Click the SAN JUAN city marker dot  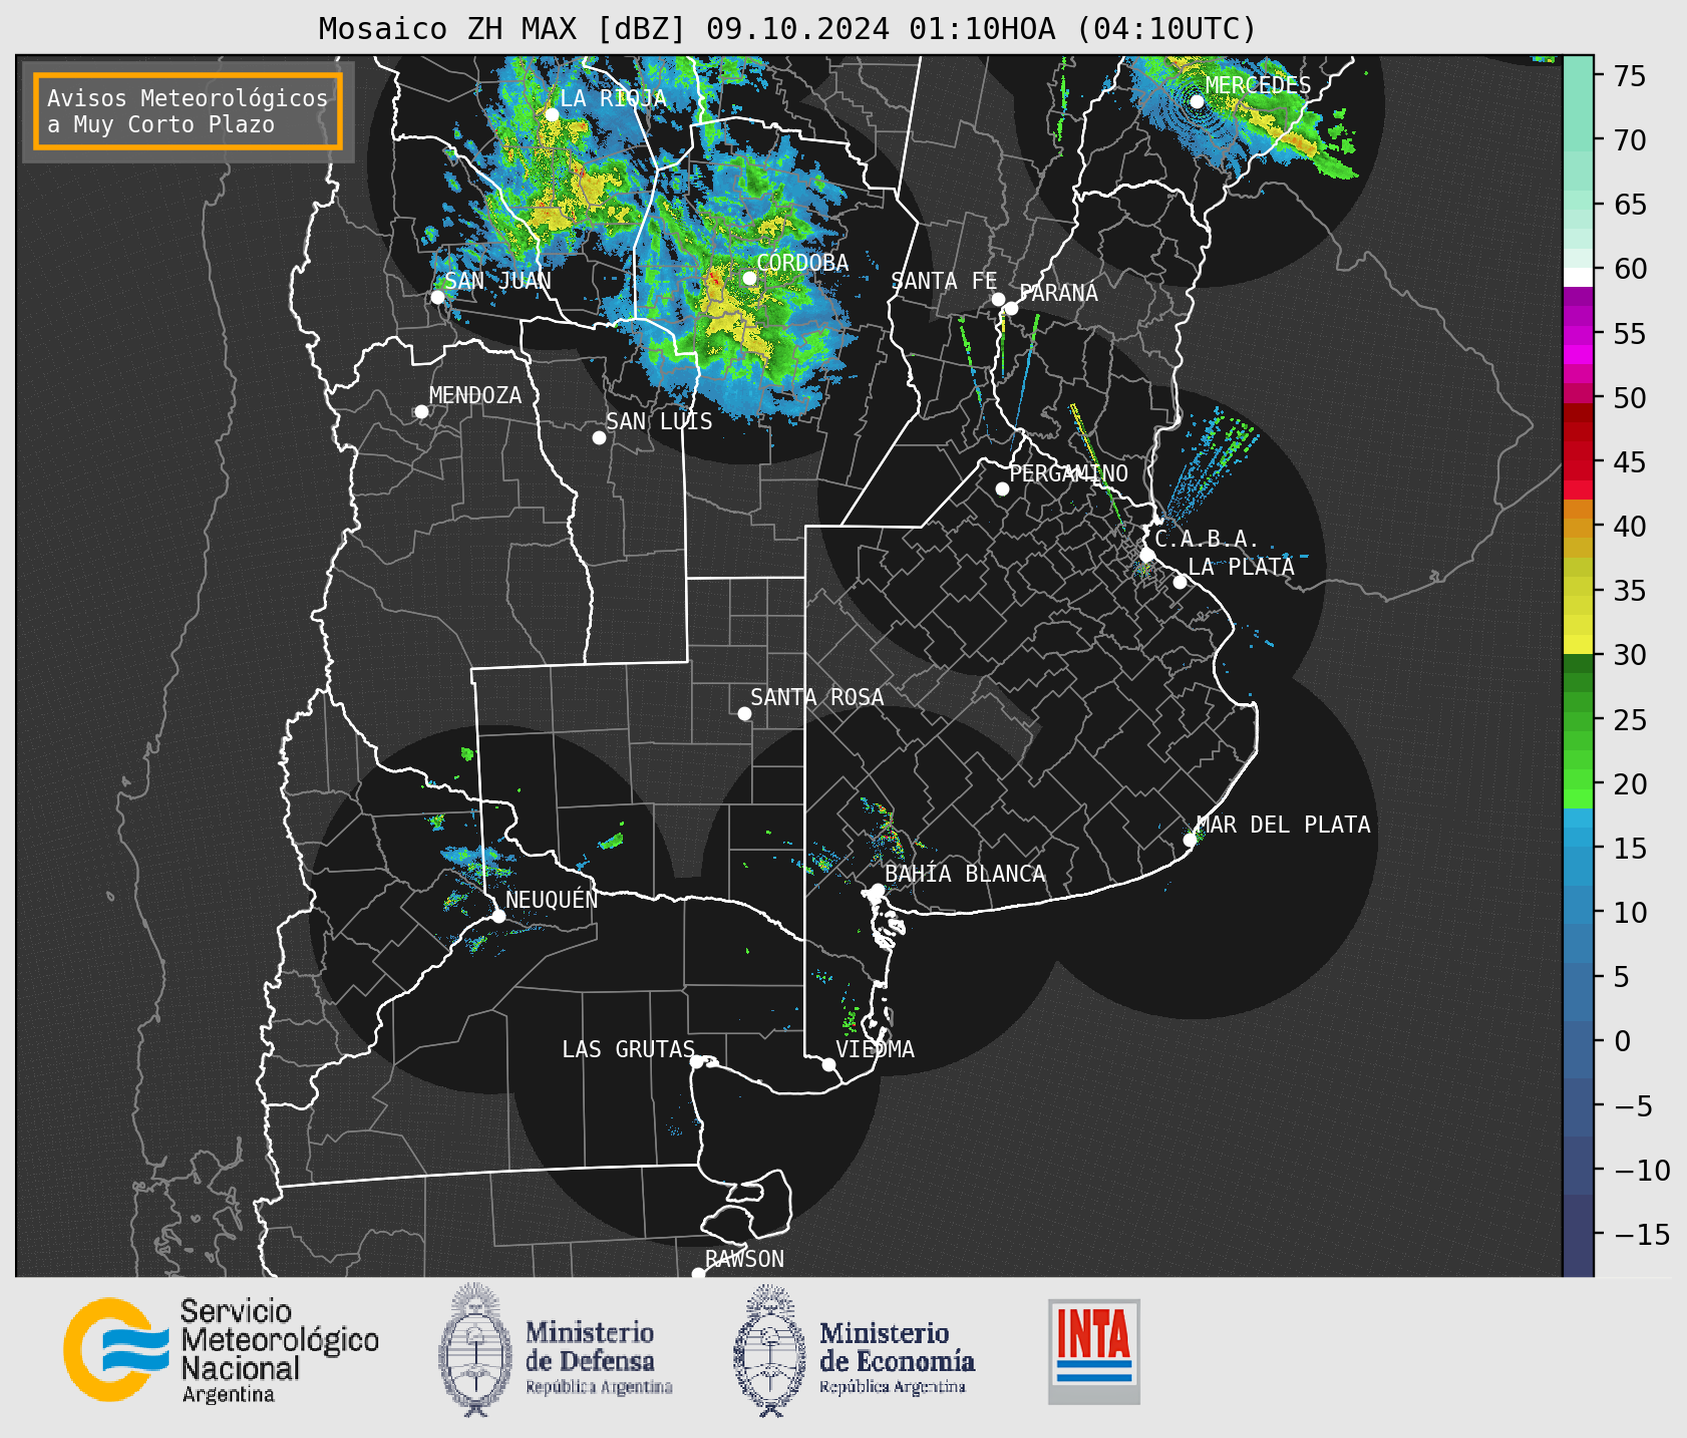pos(437,297)
